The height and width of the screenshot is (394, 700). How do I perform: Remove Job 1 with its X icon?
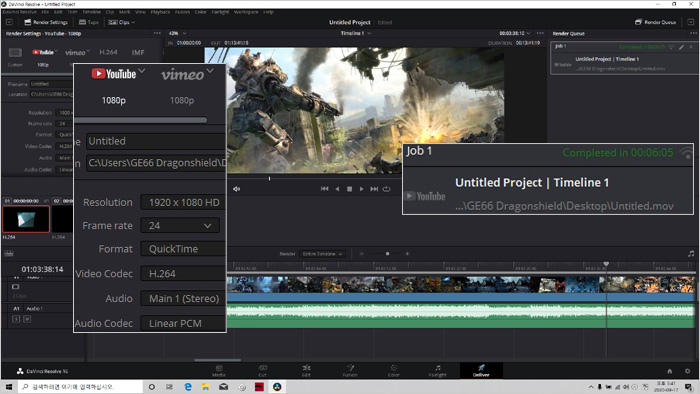(x=691, y=46)
